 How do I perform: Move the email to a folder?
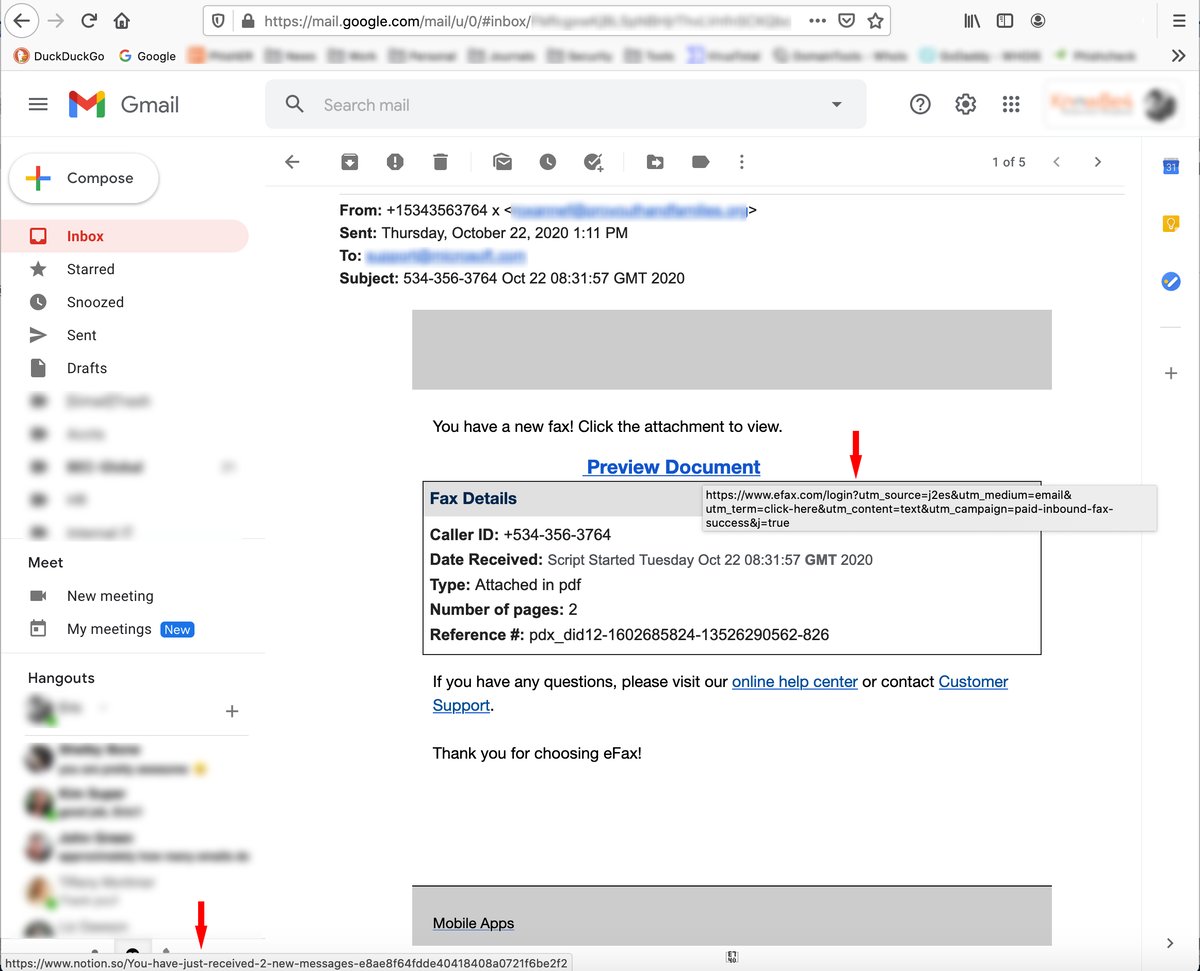[x=655, y=161]
